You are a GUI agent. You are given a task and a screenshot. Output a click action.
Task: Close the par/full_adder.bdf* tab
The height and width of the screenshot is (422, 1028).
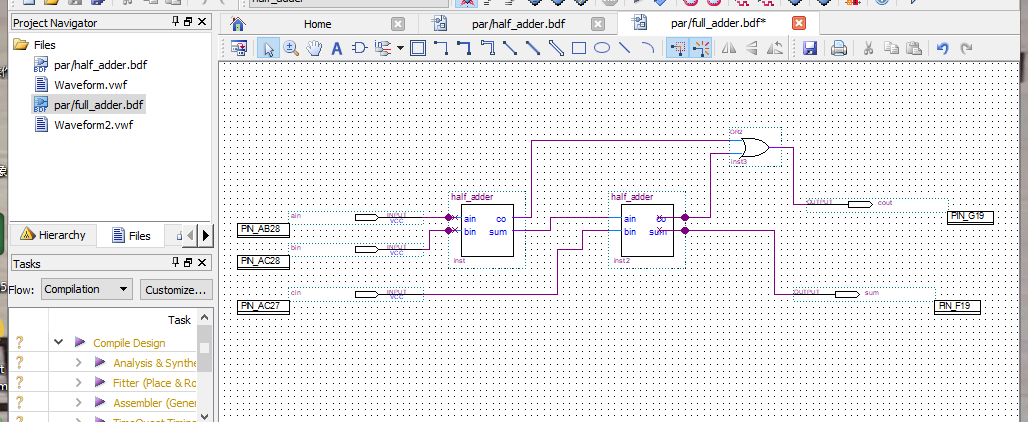click(799, 24)
